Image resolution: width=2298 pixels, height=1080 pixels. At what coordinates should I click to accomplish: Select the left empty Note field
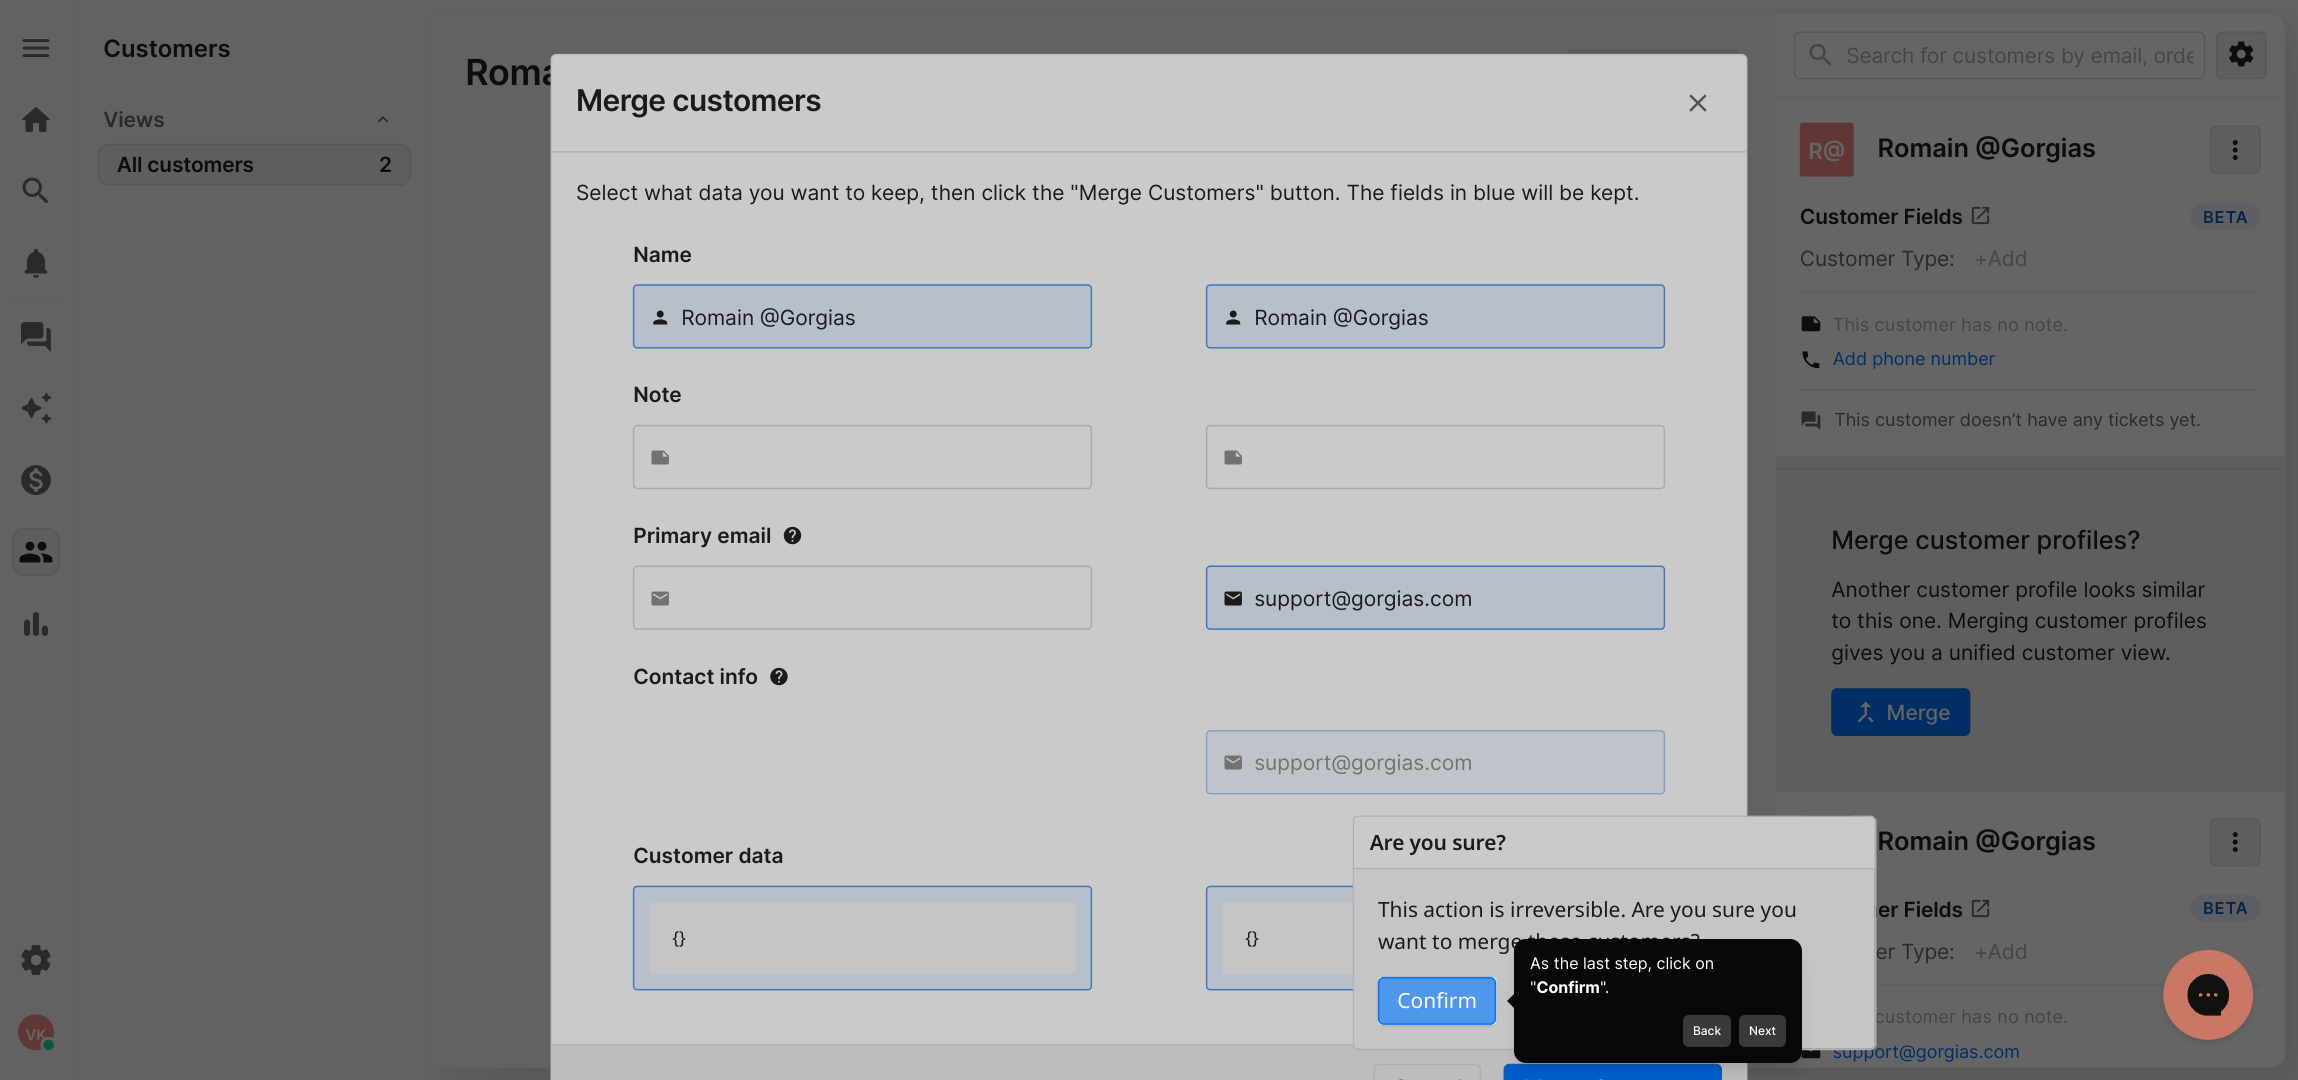pos(862,457)
